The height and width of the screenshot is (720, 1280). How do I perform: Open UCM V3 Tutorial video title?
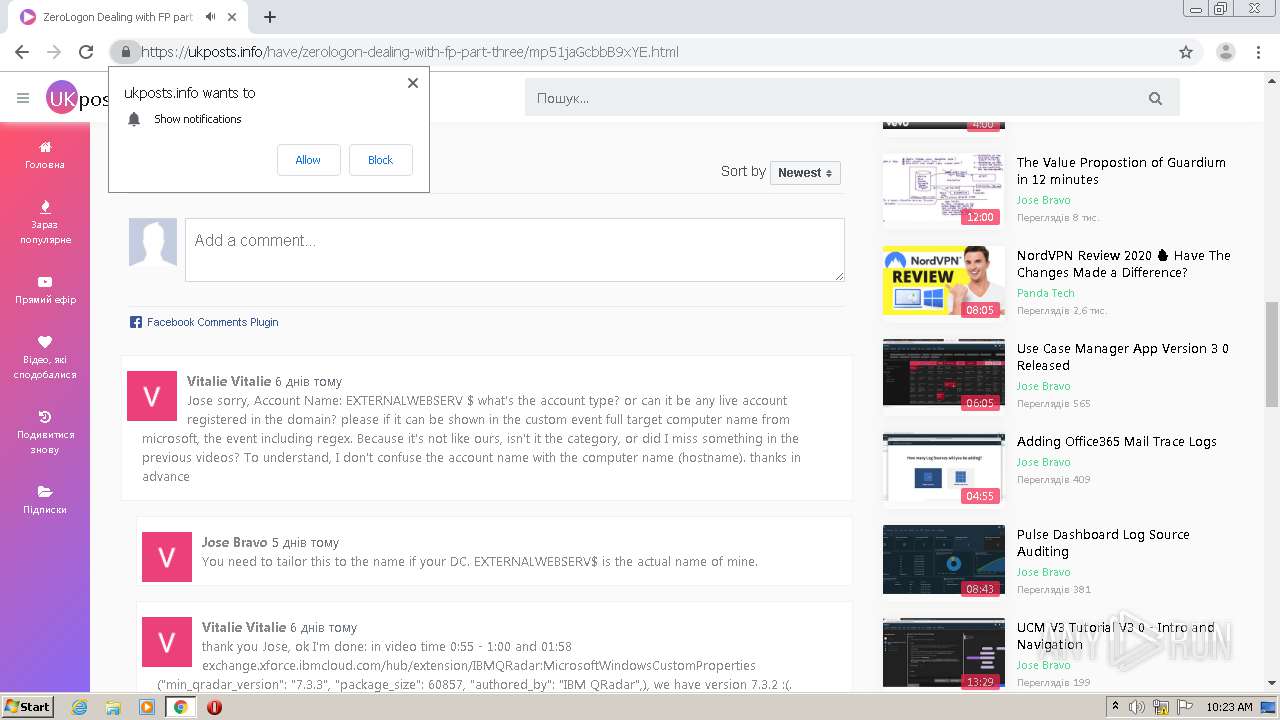(x=1116, y=636)
